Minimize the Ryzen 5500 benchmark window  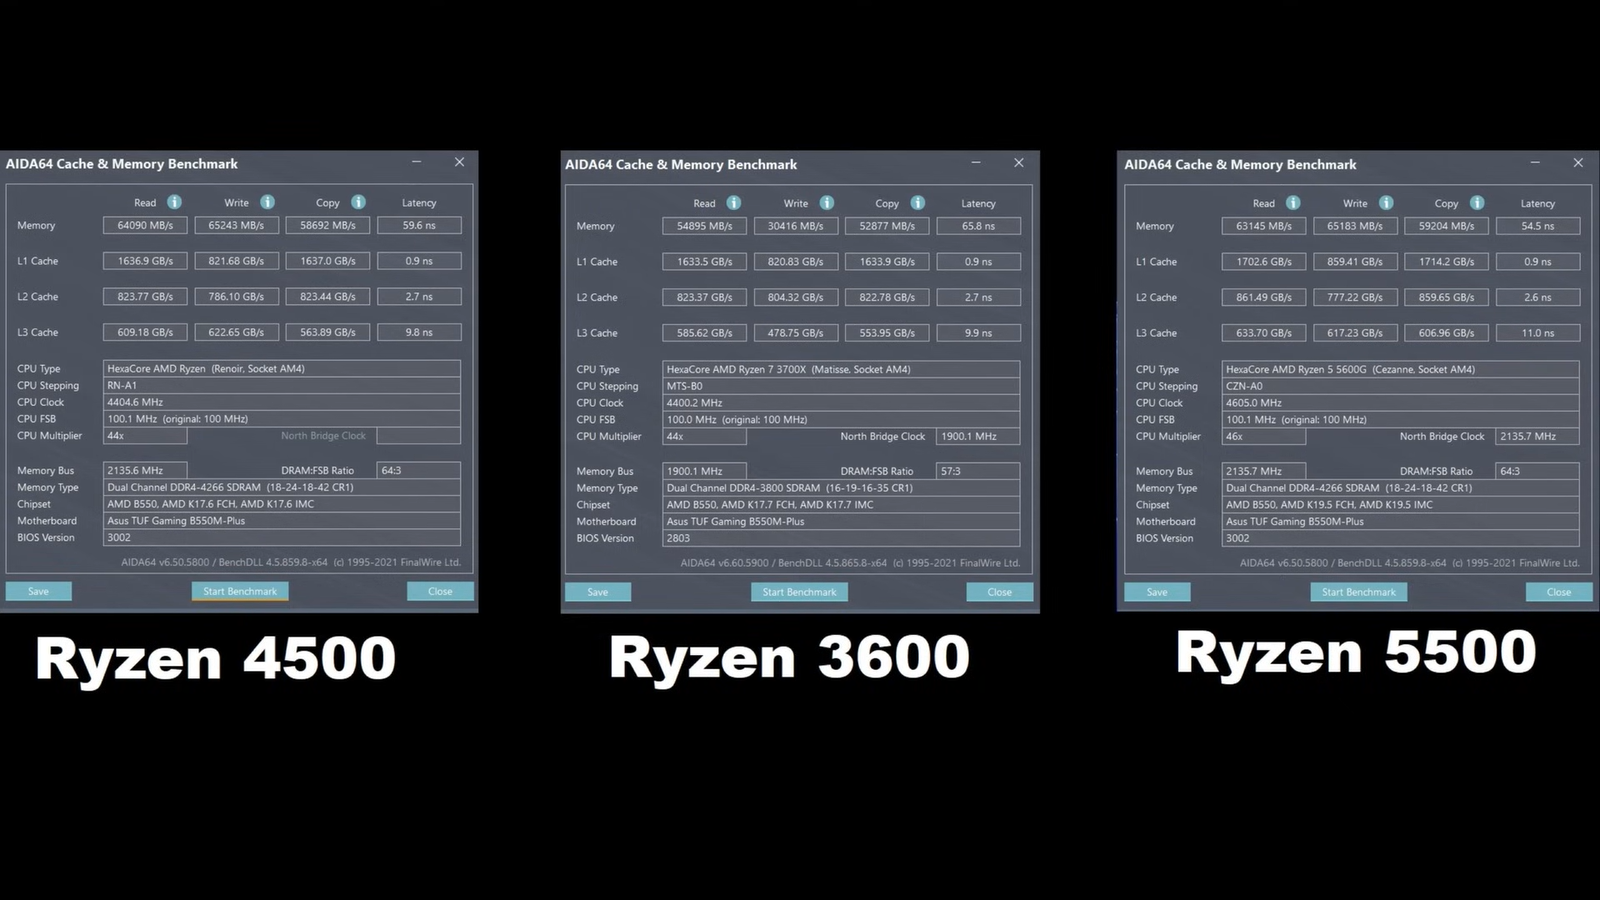point(1535,163)
